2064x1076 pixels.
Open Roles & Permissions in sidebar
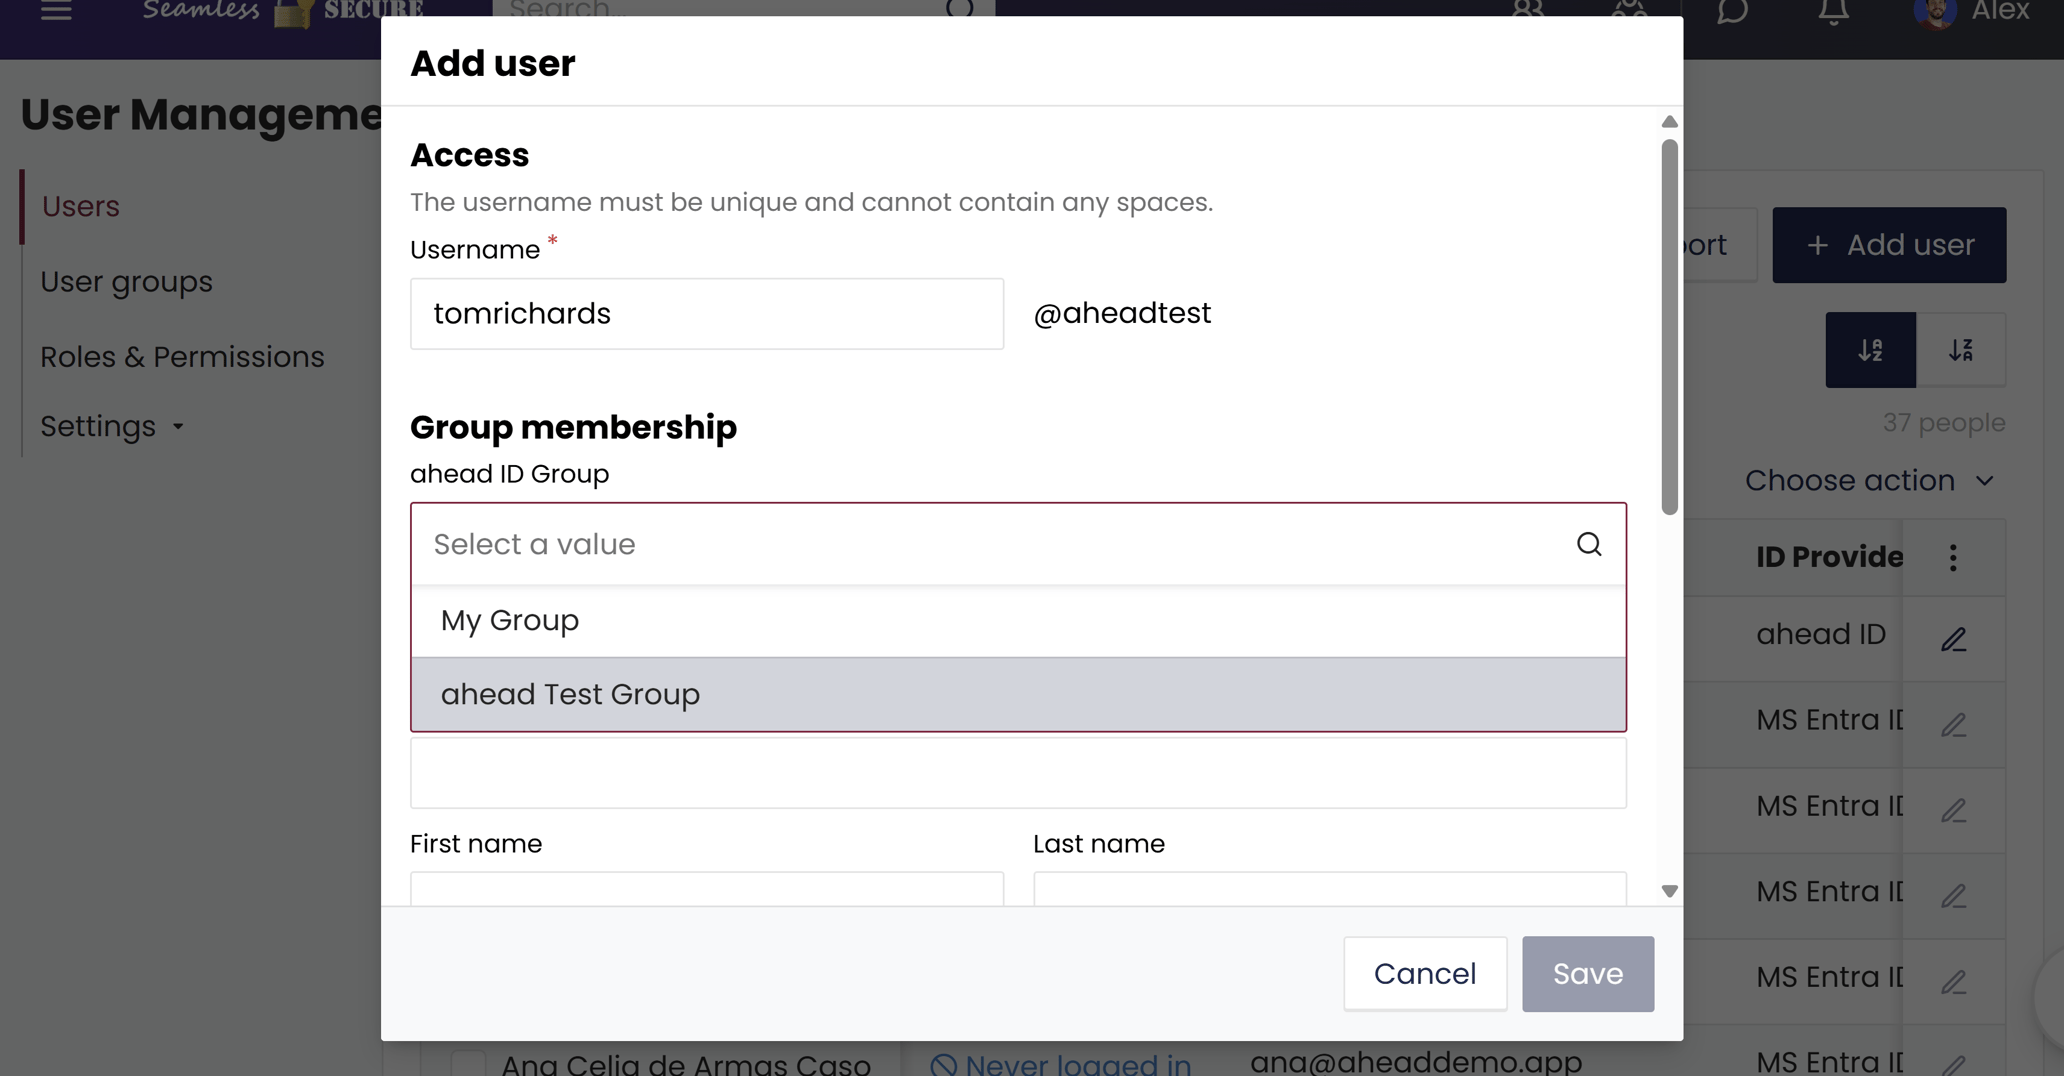(x=182, y=357)
